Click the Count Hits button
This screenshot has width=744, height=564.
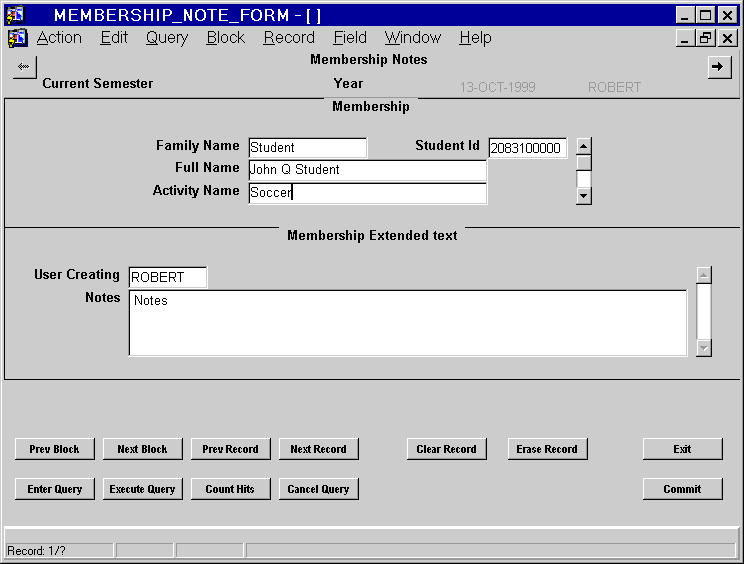coord(231,489)
